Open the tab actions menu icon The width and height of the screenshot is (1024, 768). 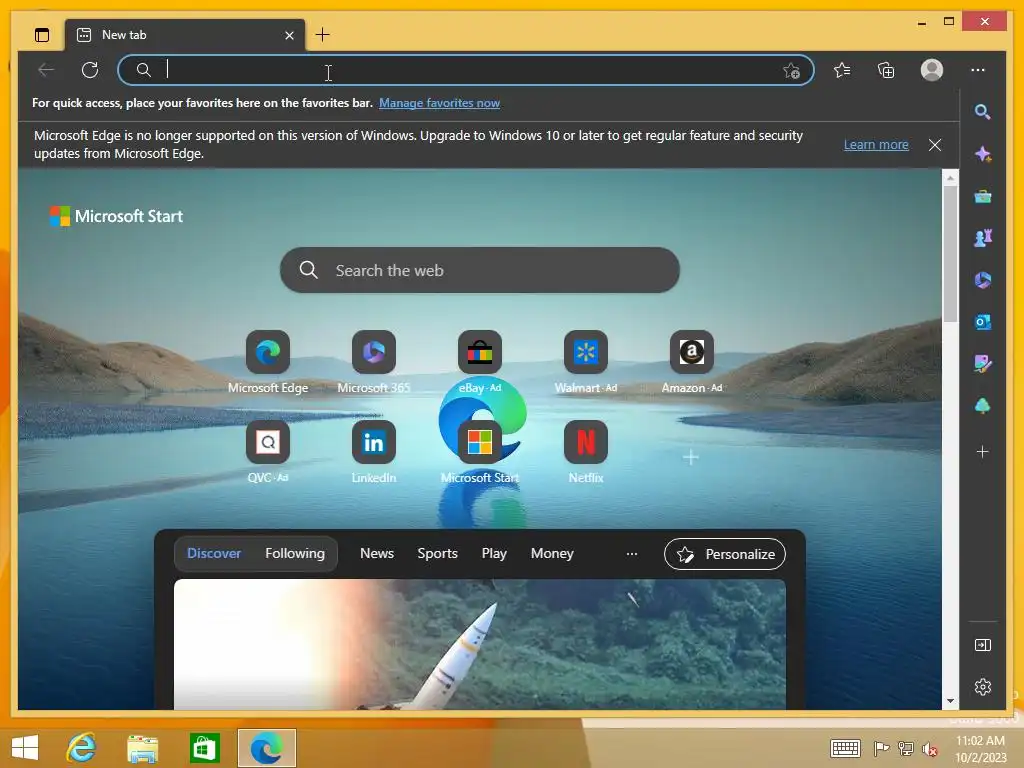point(42,35)
